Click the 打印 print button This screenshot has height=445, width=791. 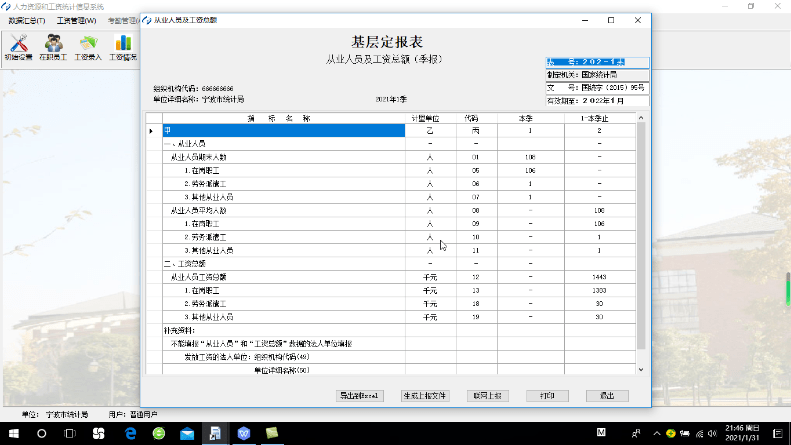pos(547,395)
